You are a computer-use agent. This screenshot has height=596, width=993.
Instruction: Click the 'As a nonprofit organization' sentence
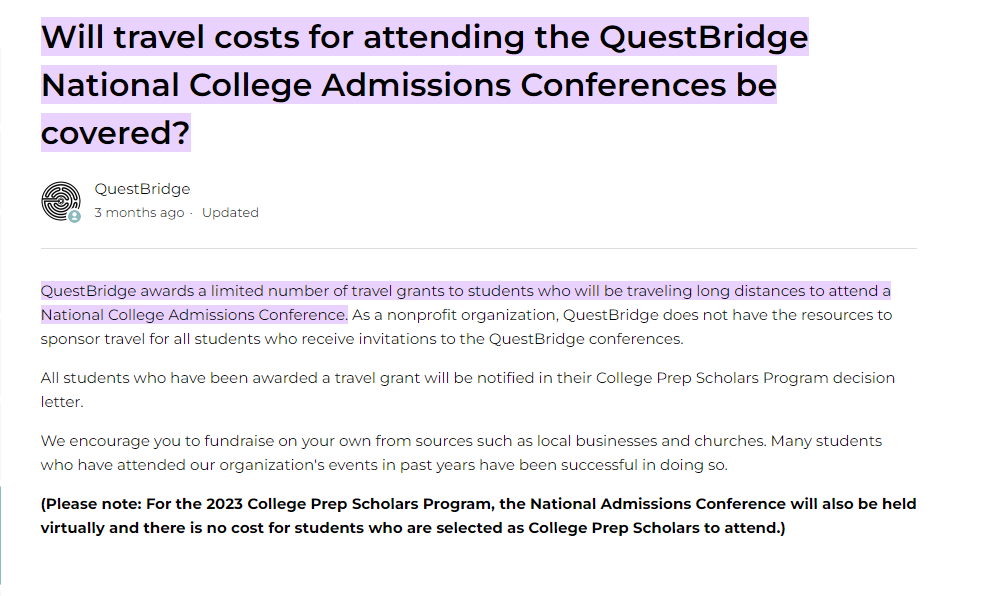click(x=466, y=327)
